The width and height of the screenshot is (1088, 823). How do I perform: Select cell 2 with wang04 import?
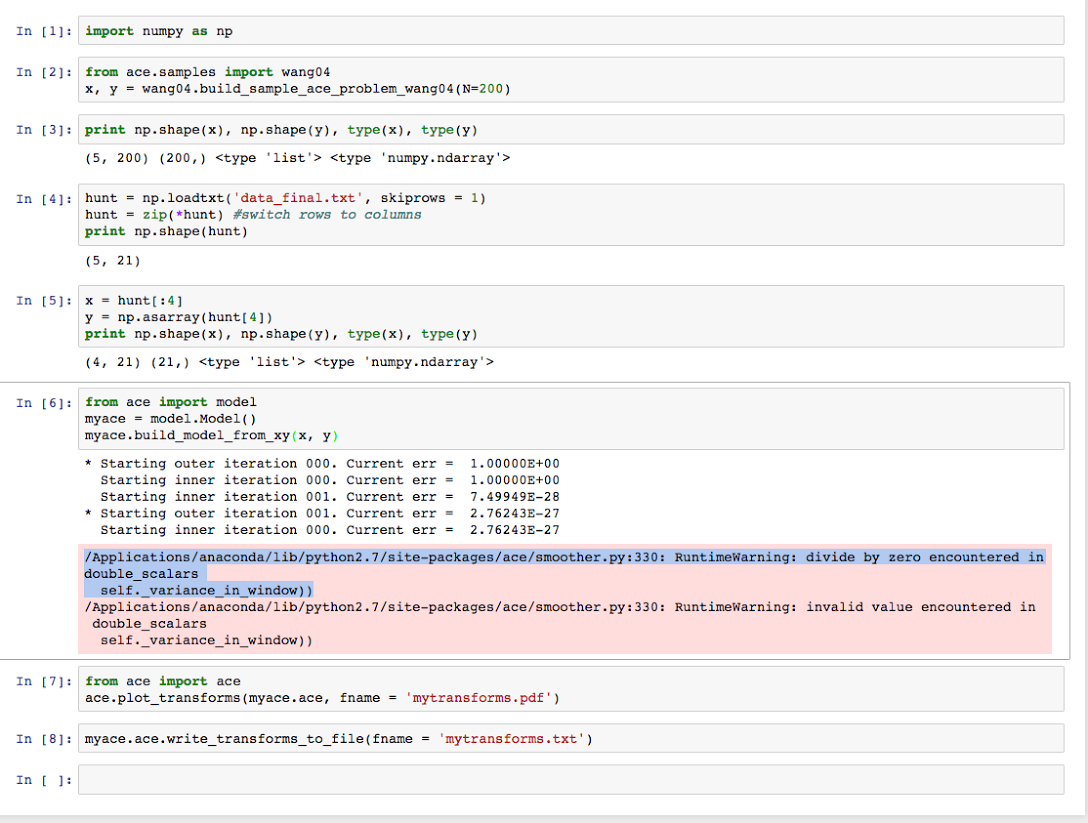tap(571, 80)
